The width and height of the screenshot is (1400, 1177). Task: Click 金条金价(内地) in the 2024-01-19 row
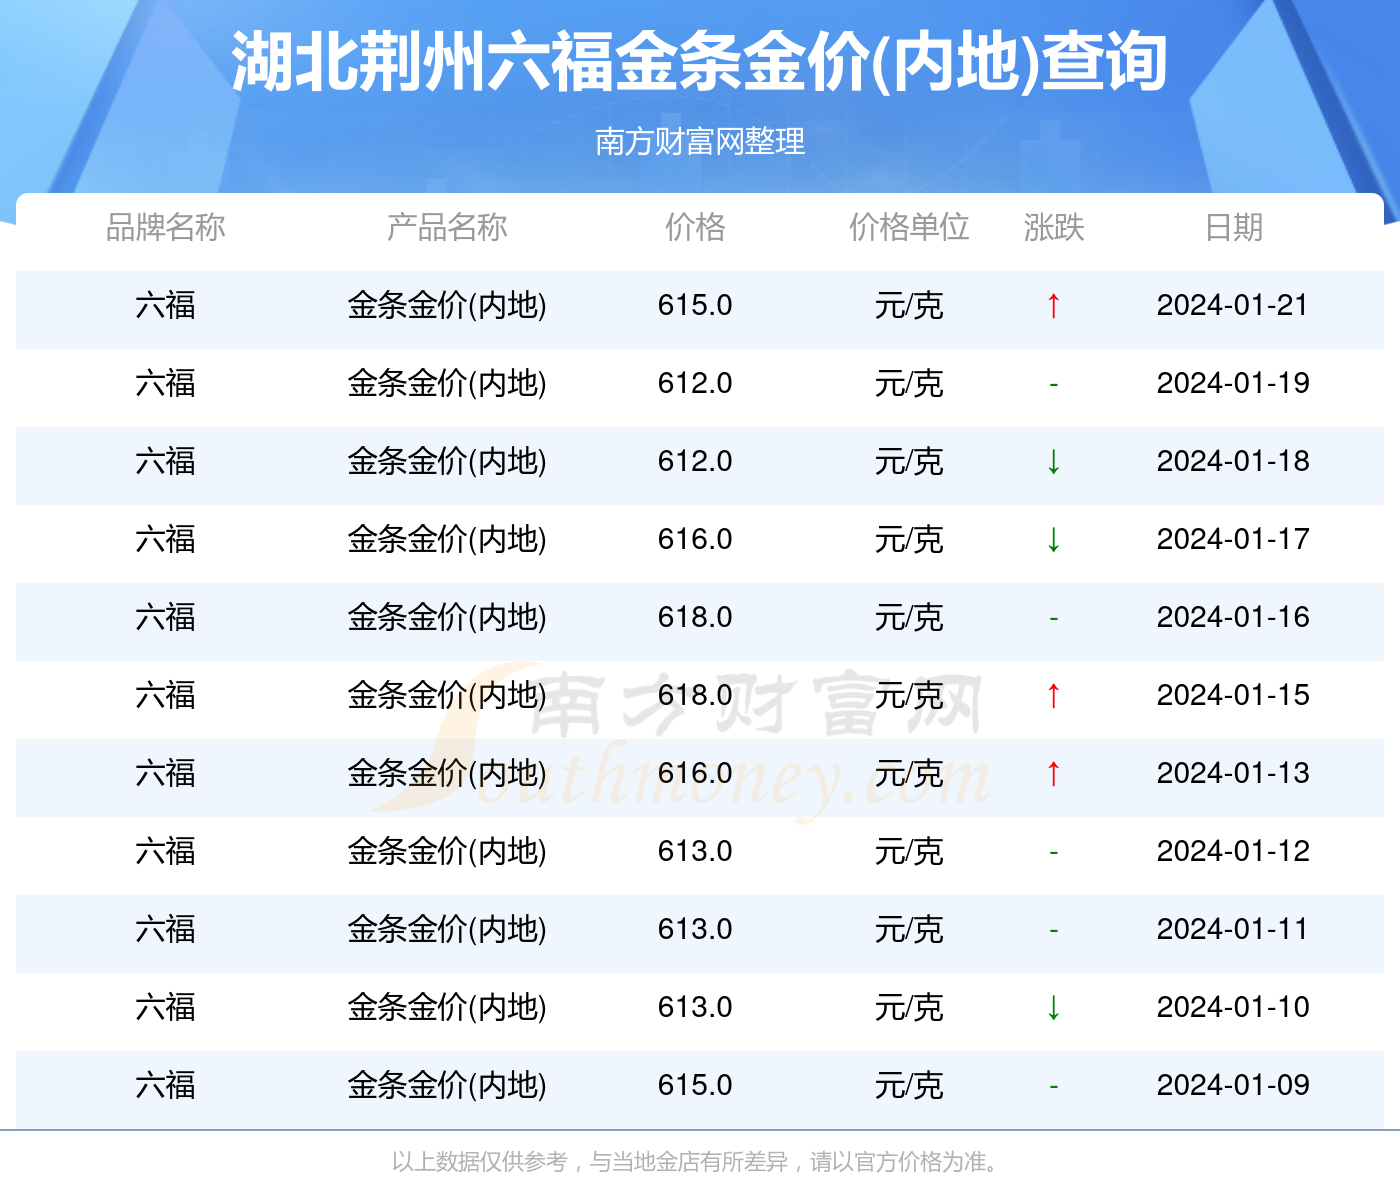point(447,383)
